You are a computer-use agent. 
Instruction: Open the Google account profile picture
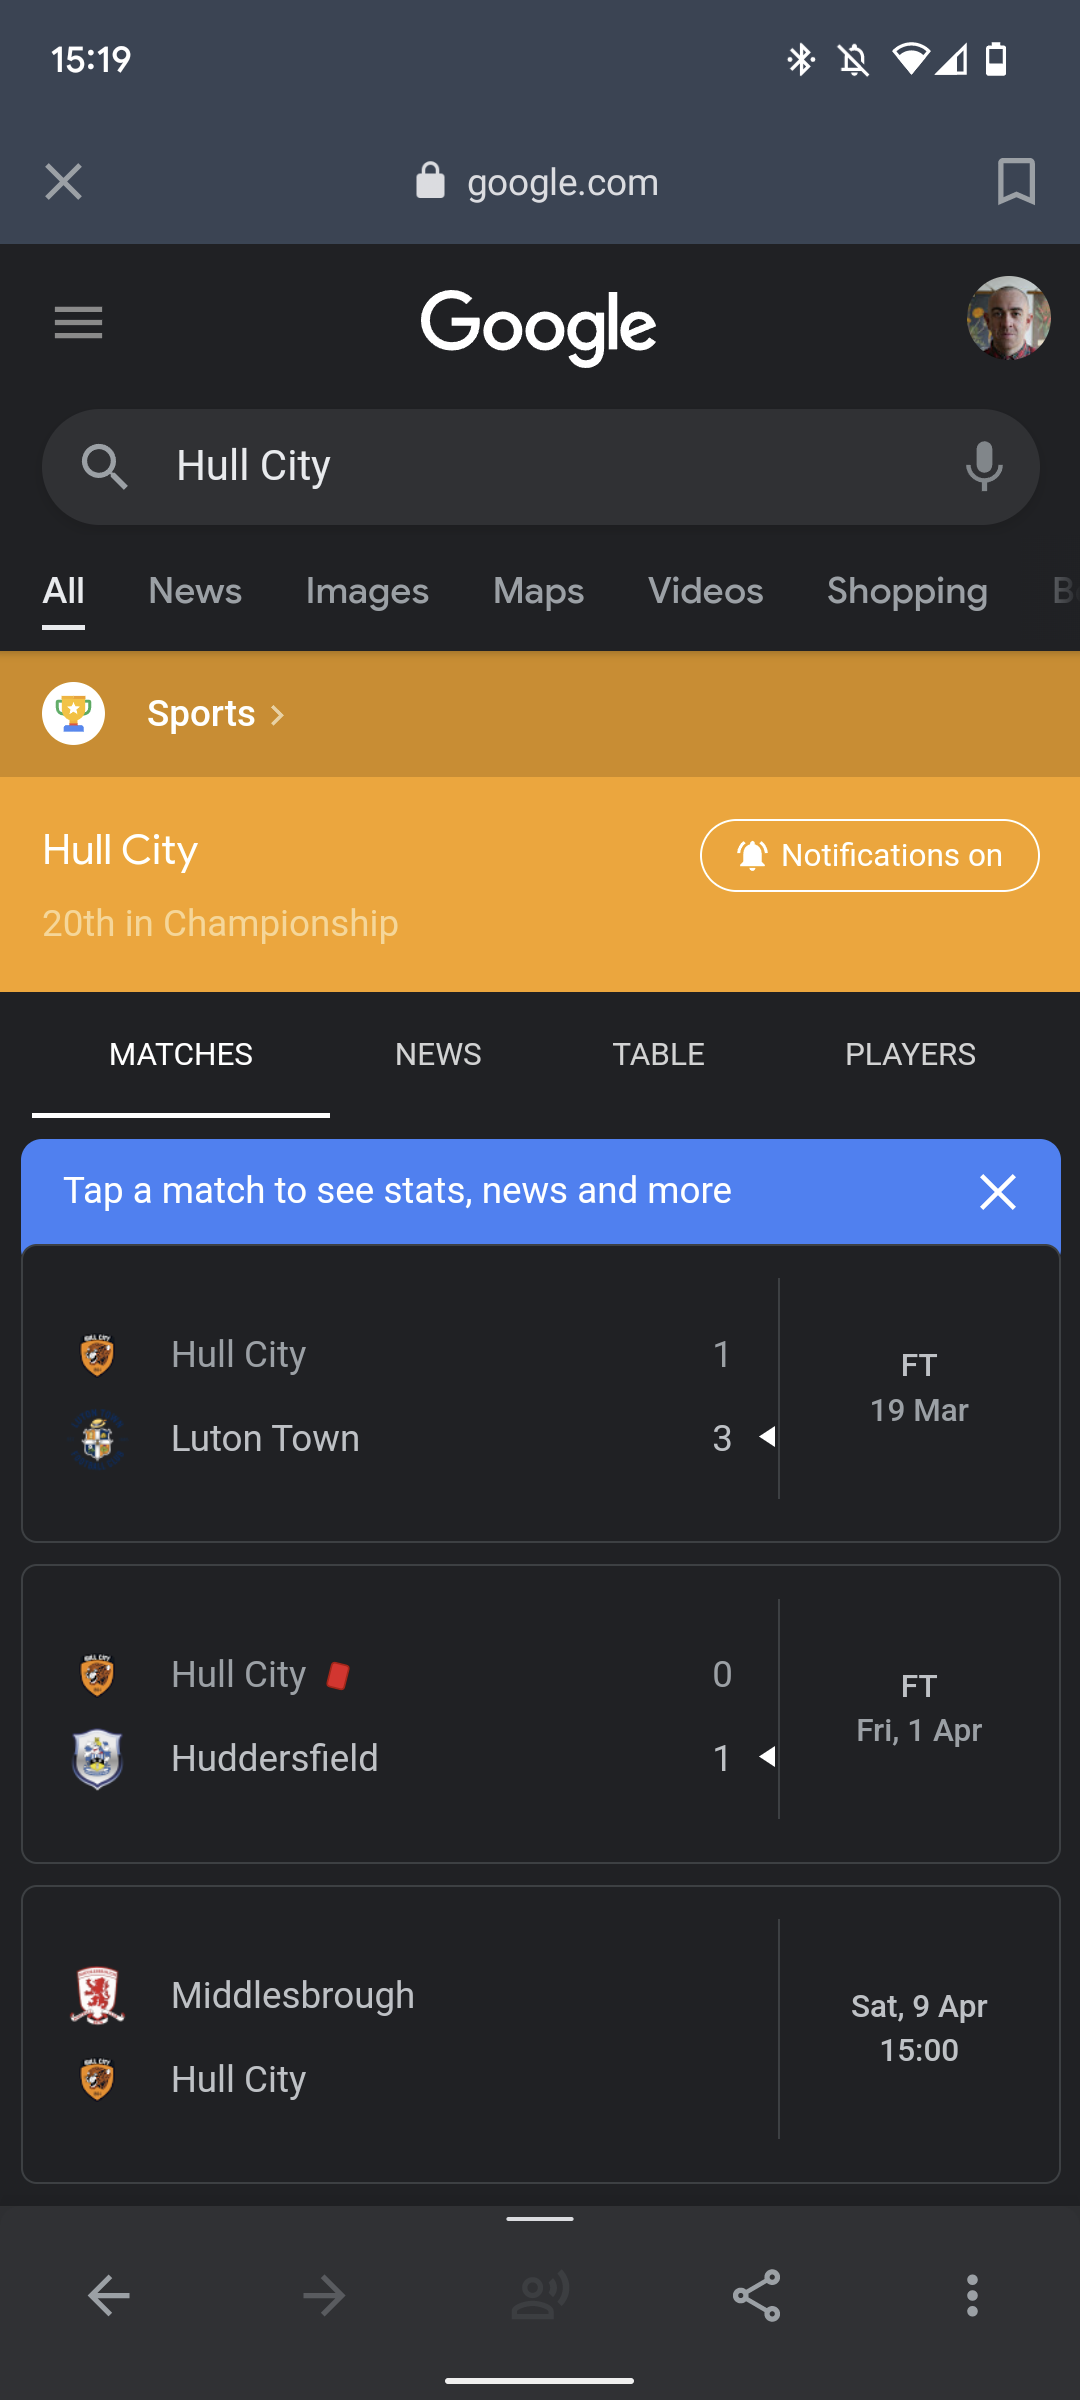coord(1008,318)
